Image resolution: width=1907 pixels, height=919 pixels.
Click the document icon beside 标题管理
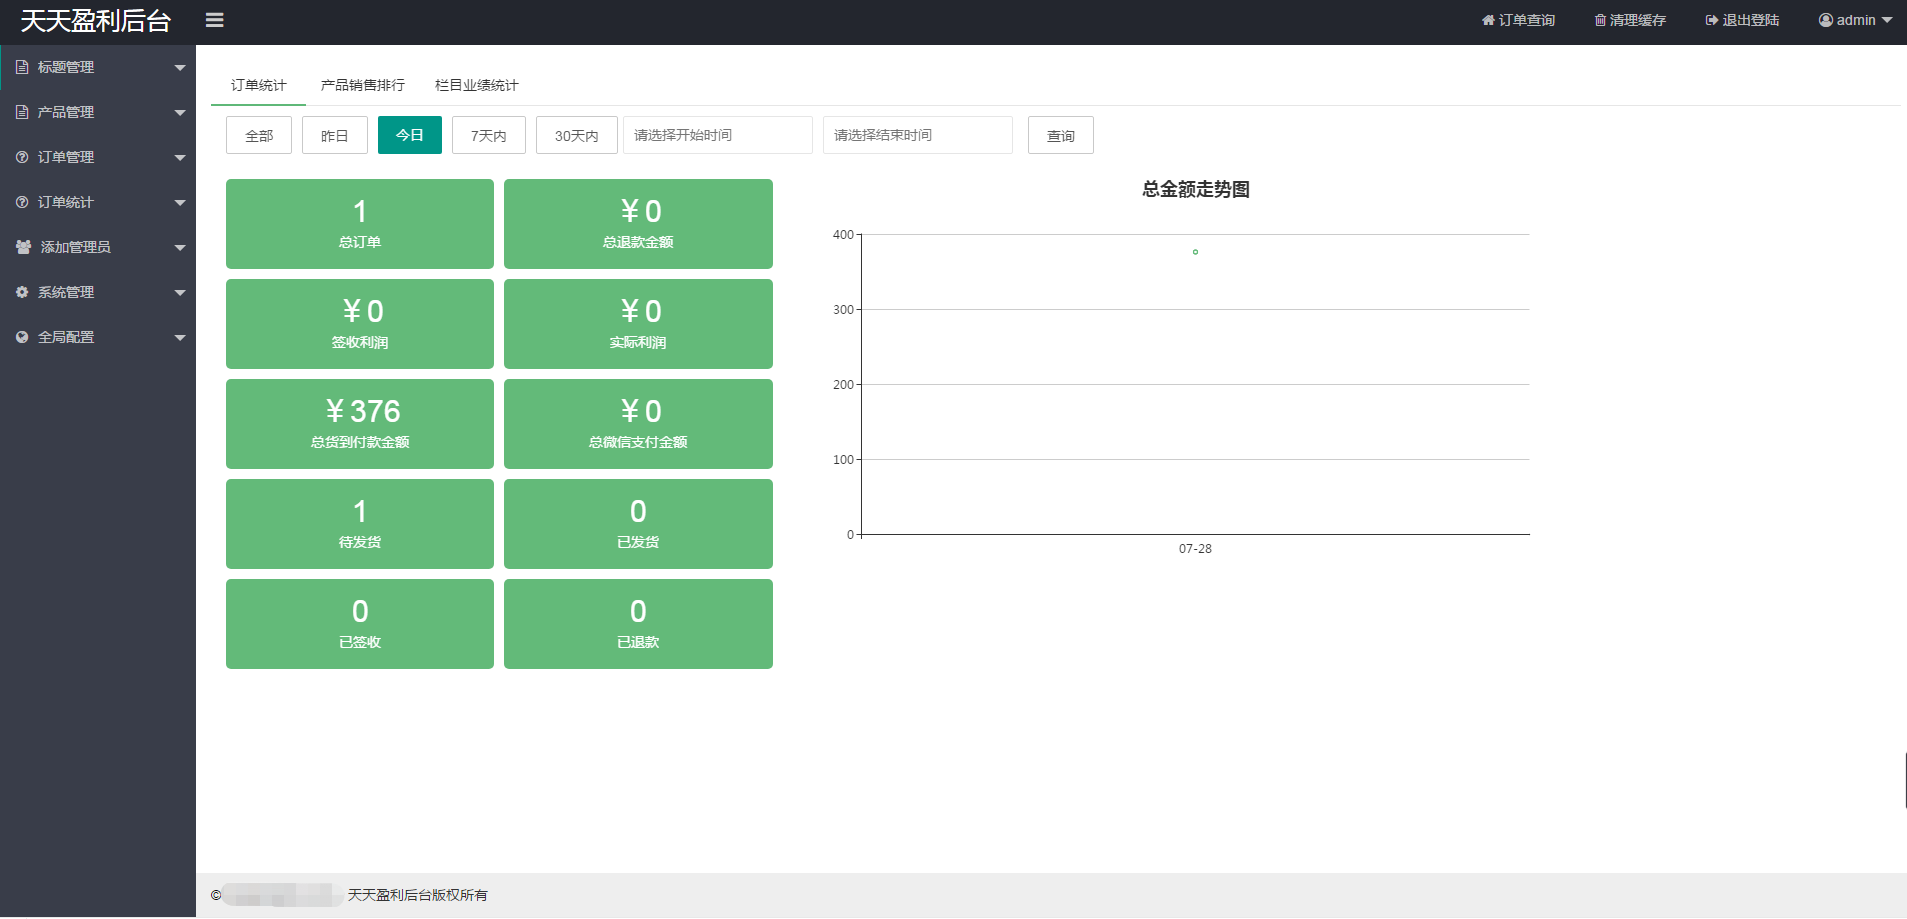pos(22,67)
